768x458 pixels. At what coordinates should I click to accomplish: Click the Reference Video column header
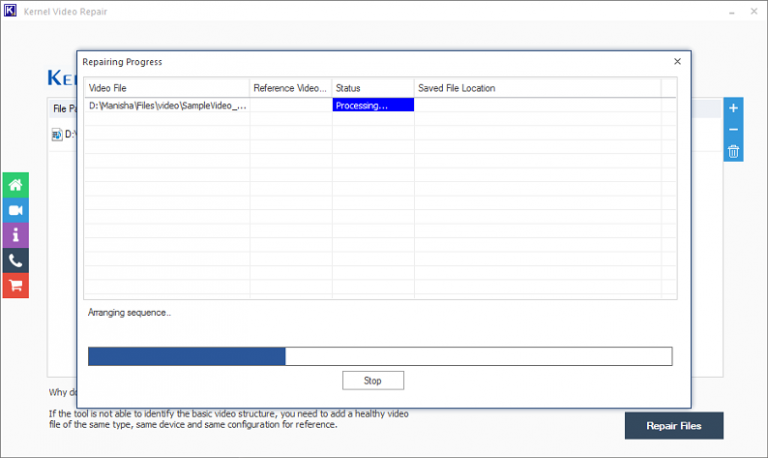[289, 88]
